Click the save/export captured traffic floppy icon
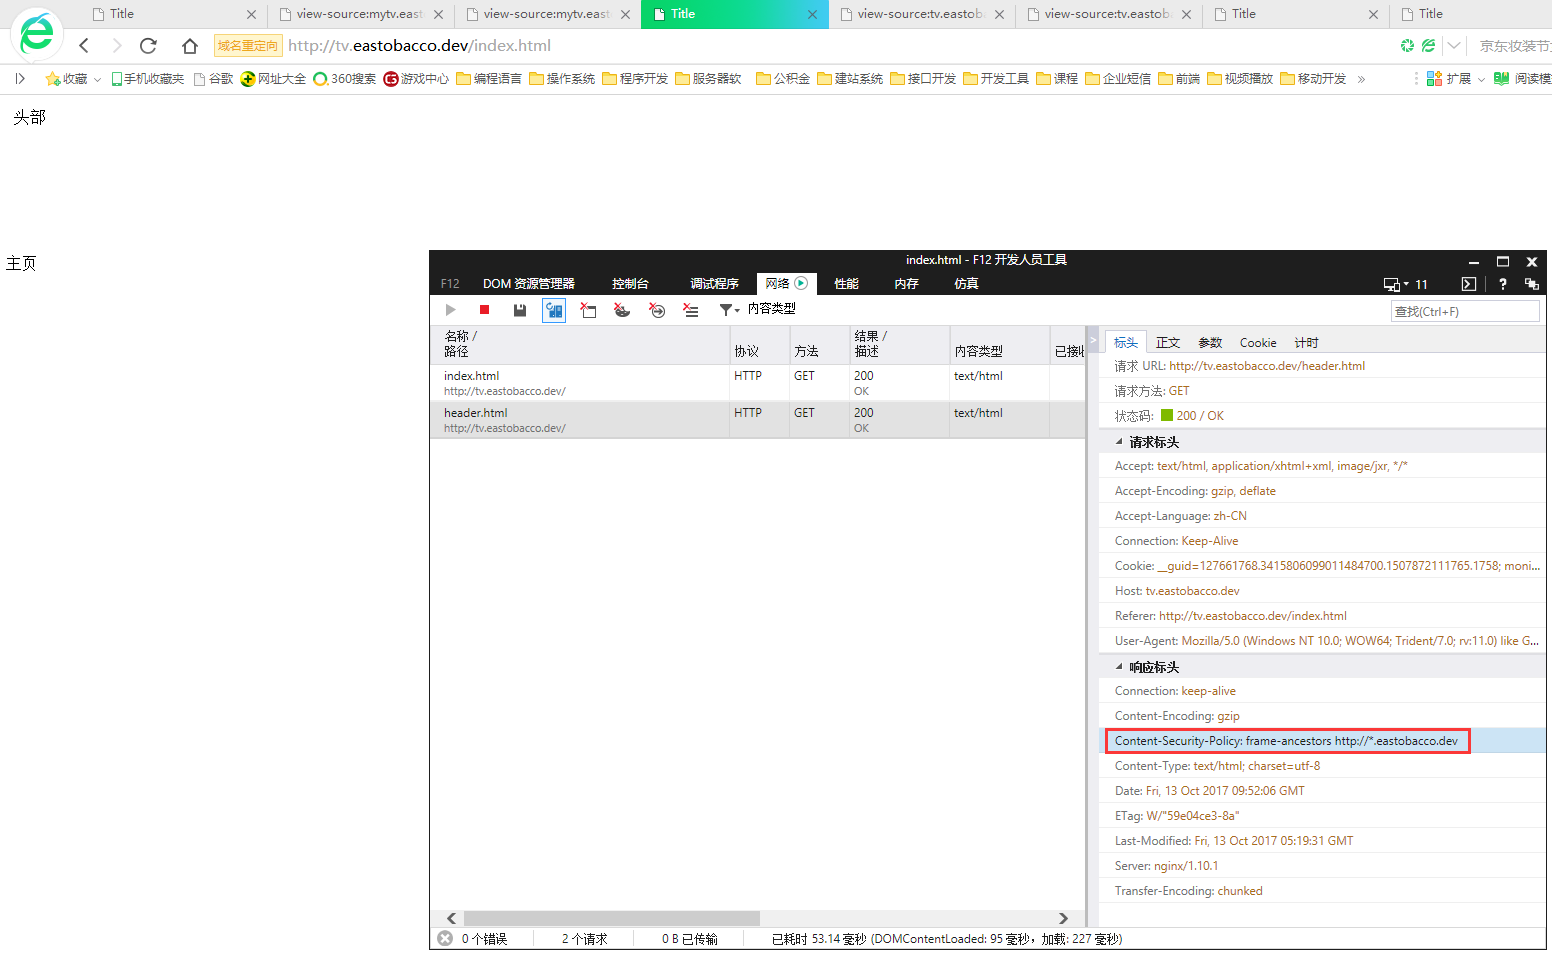 [x=519, y=310]
